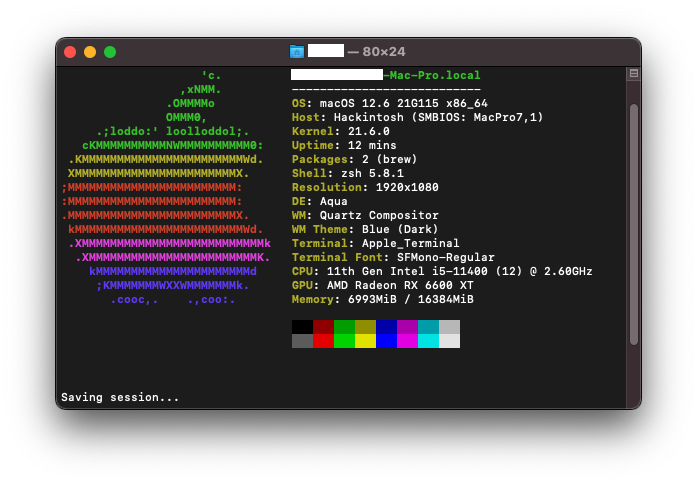Click the dark gray bottom-row color block
The width and height of the screenshot is (697, 483).
(302, 341)
